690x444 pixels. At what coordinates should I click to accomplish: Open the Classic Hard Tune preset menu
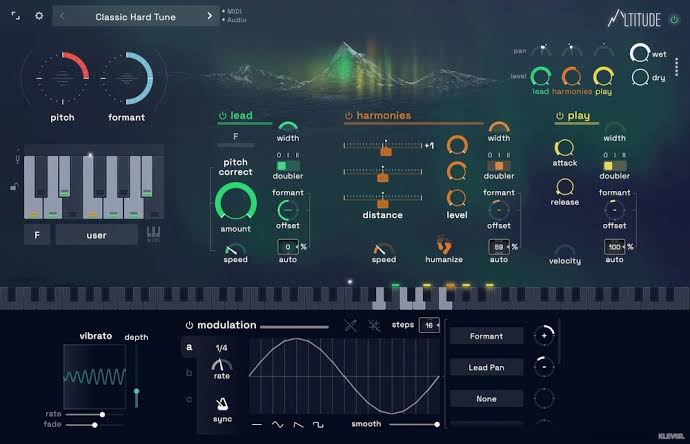point(136,17)
